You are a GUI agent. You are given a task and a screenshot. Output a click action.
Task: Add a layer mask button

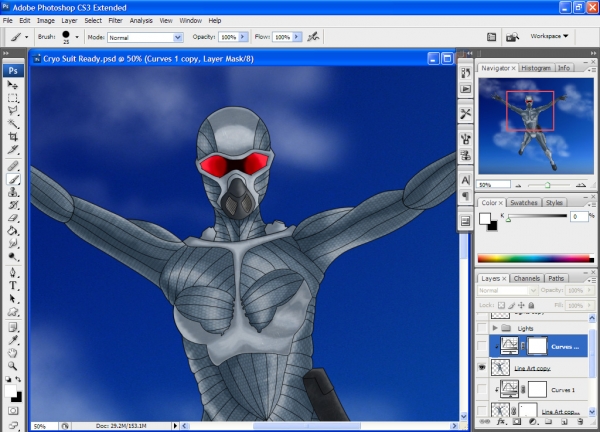coord(517,422)
